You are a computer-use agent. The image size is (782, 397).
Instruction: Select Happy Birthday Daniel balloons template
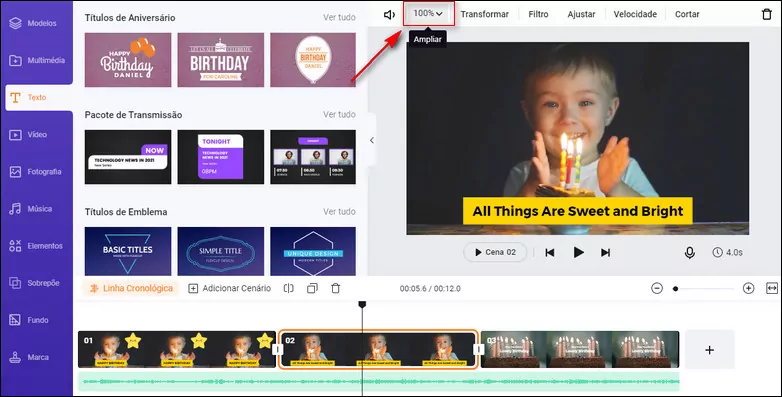pos(128,60)
